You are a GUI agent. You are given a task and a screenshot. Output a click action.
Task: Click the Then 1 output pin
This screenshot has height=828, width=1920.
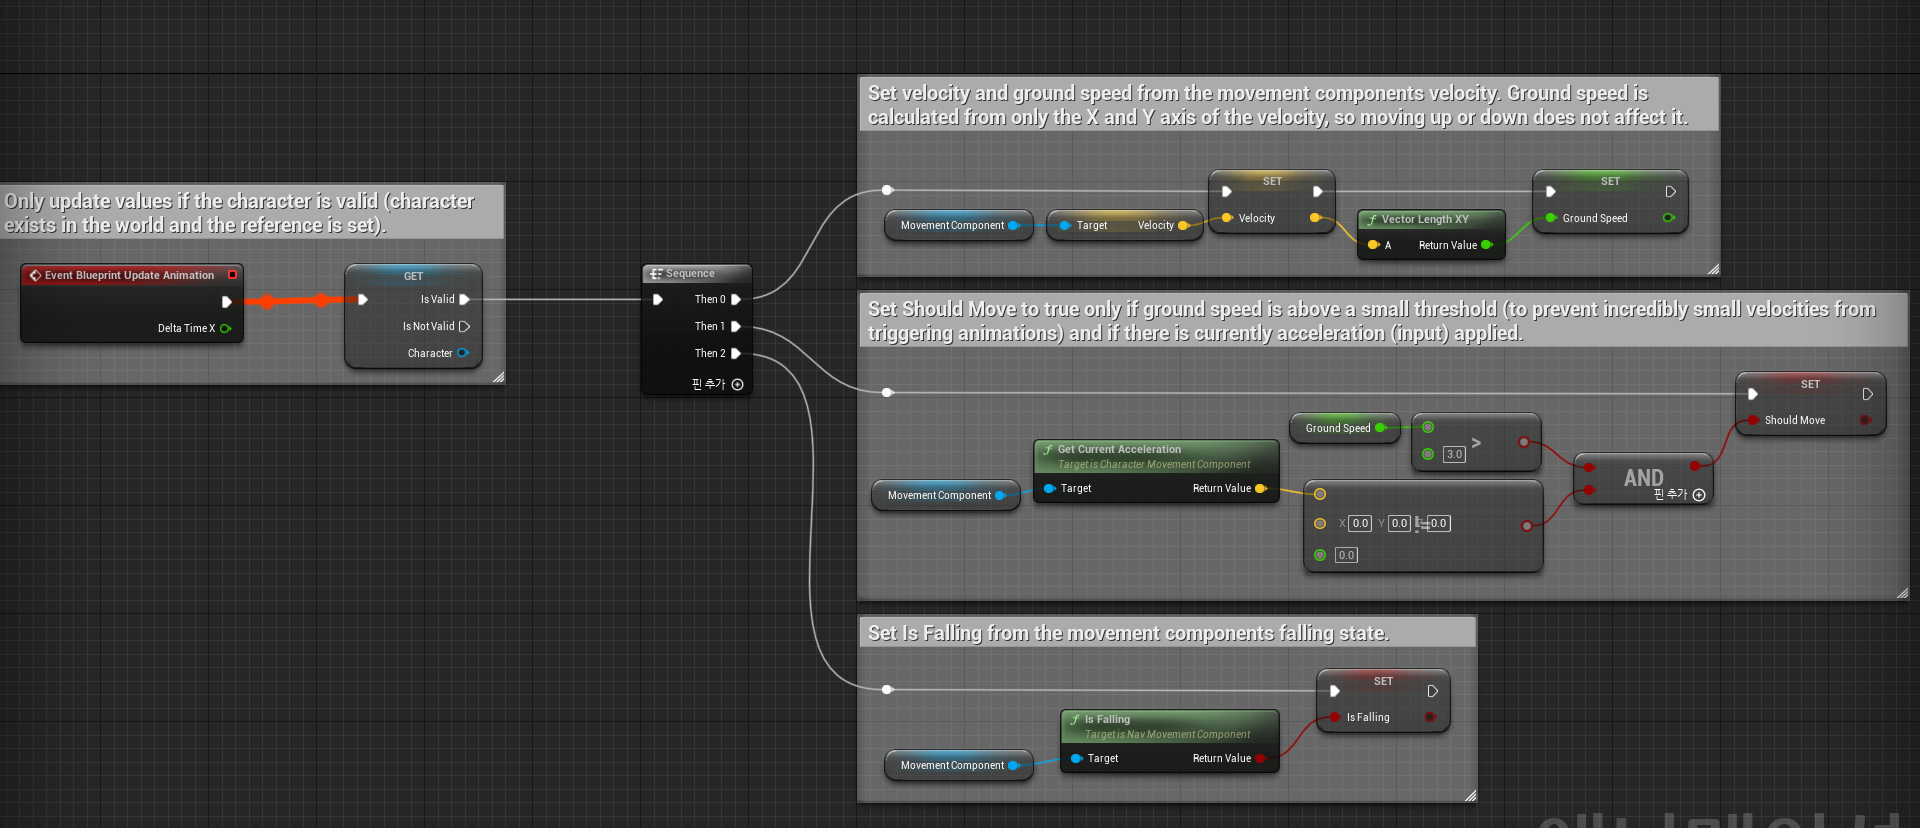tap(736, 326)
